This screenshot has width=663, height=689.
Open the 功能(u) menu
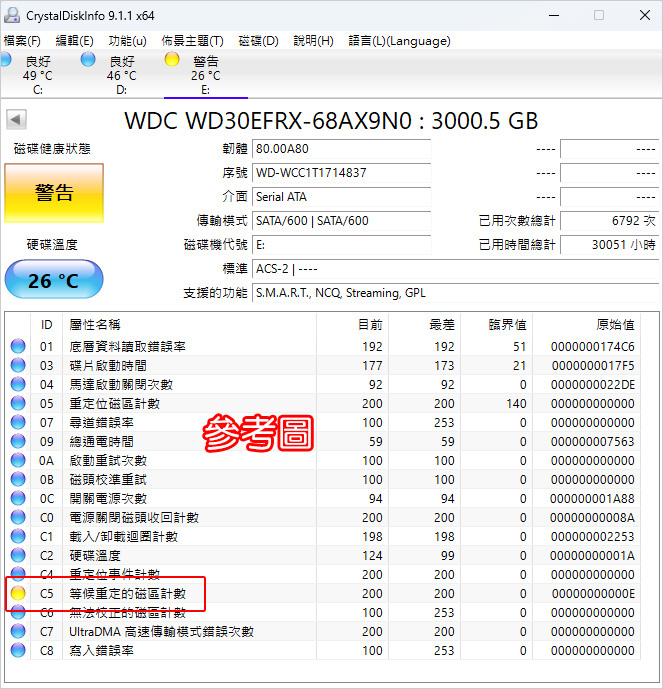127,41
